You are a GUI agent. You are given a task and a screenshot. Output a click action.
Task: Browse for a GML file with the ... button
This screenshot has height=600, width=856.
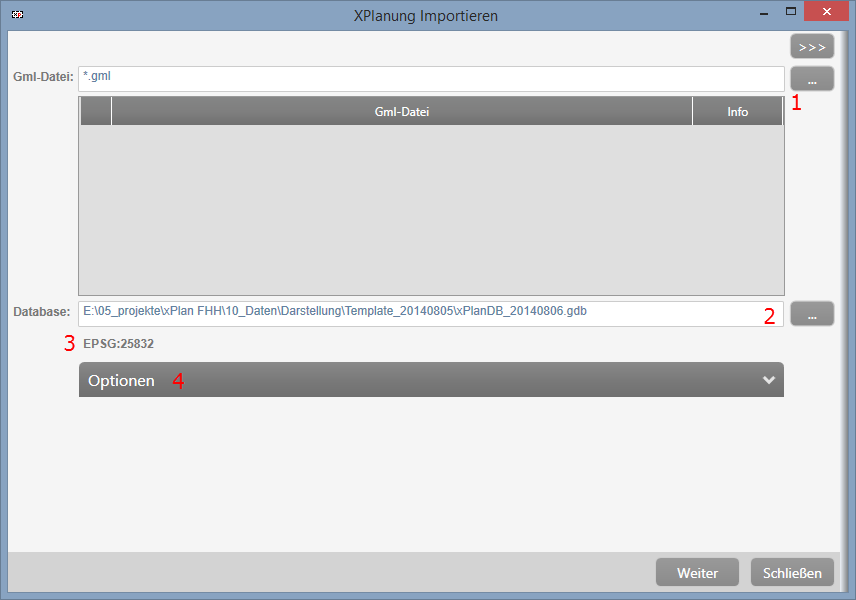point(811,79)
